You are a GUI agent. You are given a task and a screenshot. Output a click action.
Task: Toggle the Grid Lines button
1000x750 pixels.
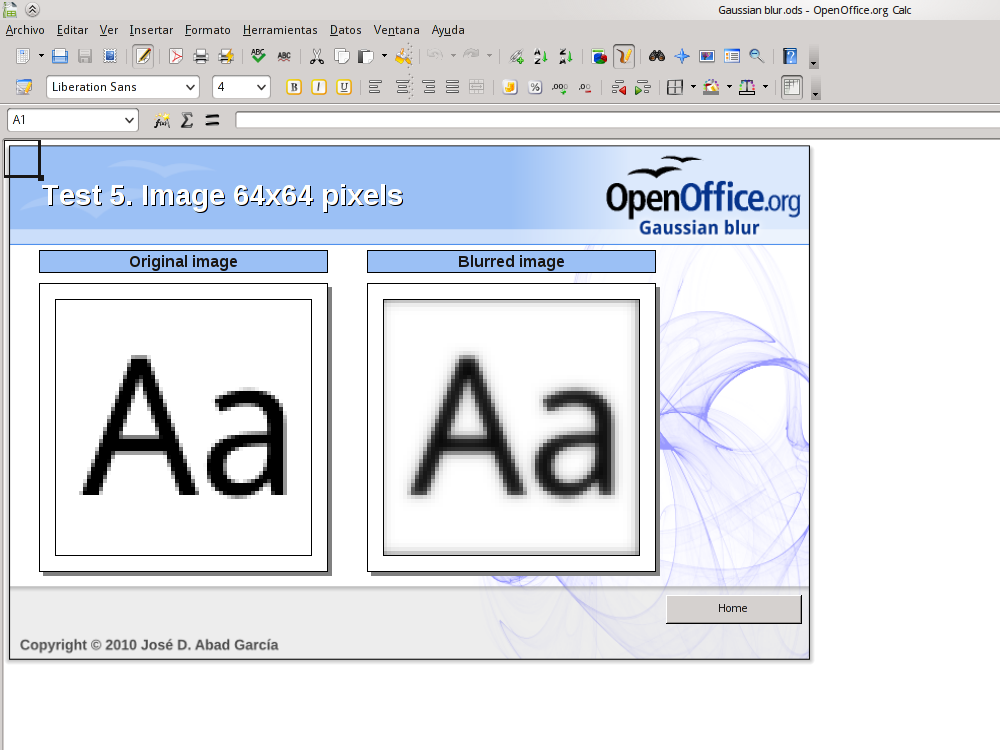(791, 87)
